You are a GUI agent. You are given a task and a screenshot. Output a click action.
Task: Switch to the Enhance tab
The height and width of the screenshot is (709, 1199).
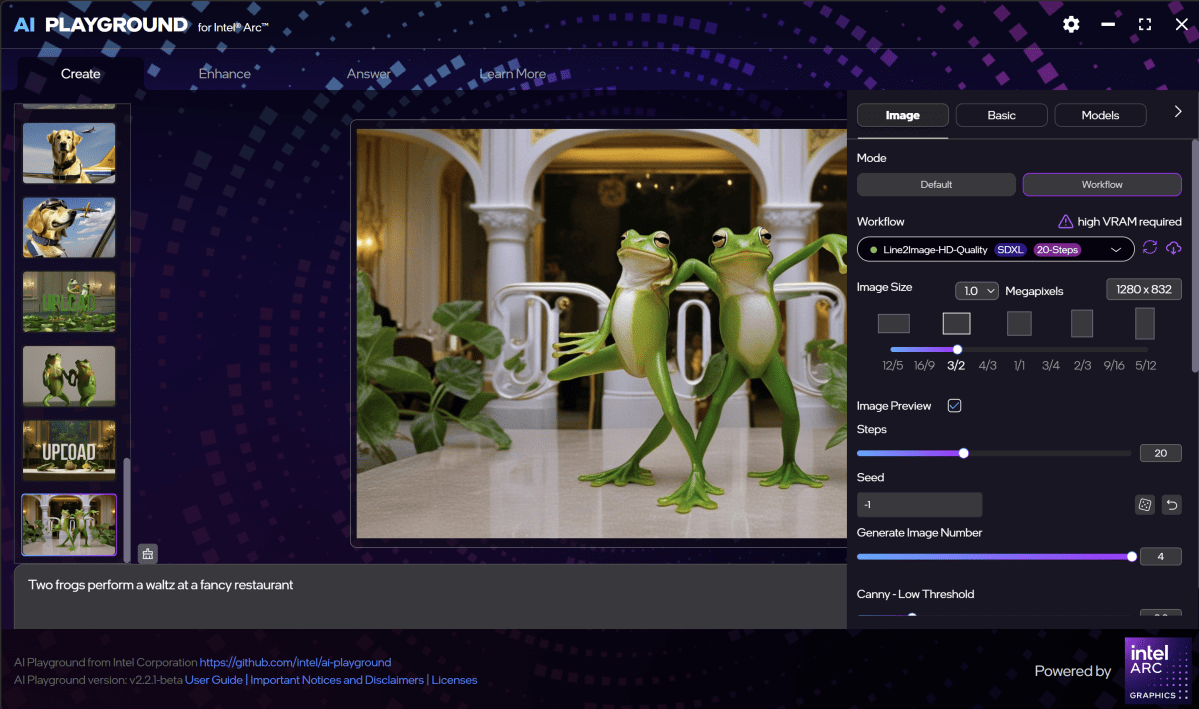click(x=224, y=73)
